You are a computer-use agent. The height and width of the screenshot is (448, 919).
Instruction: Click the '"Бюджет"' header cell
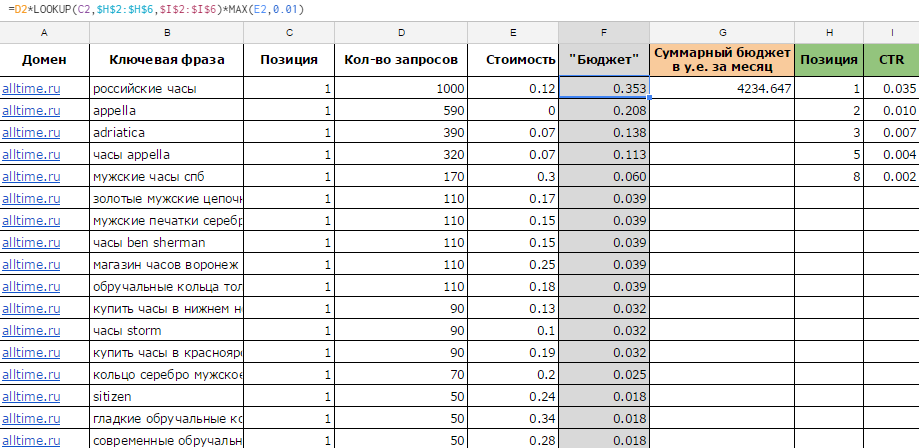pos(604,60)
